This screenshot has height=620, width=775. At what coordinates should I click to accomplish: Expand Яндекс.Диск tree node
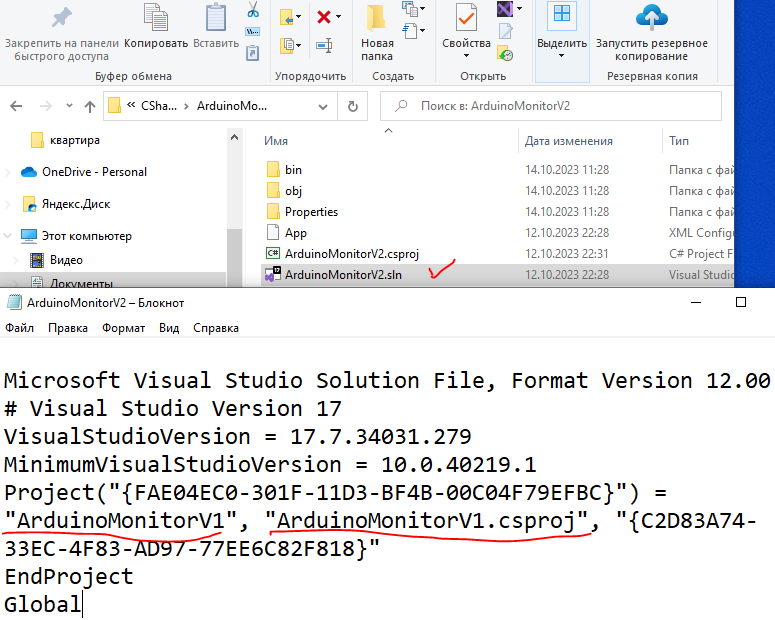click(7, 204)
